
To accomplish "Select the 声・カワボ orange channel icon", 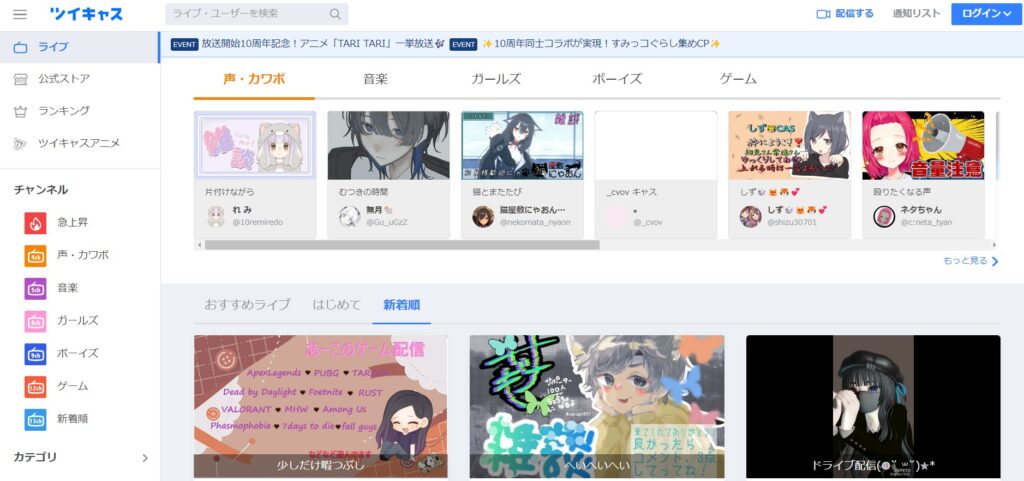I will coord(35,256).
